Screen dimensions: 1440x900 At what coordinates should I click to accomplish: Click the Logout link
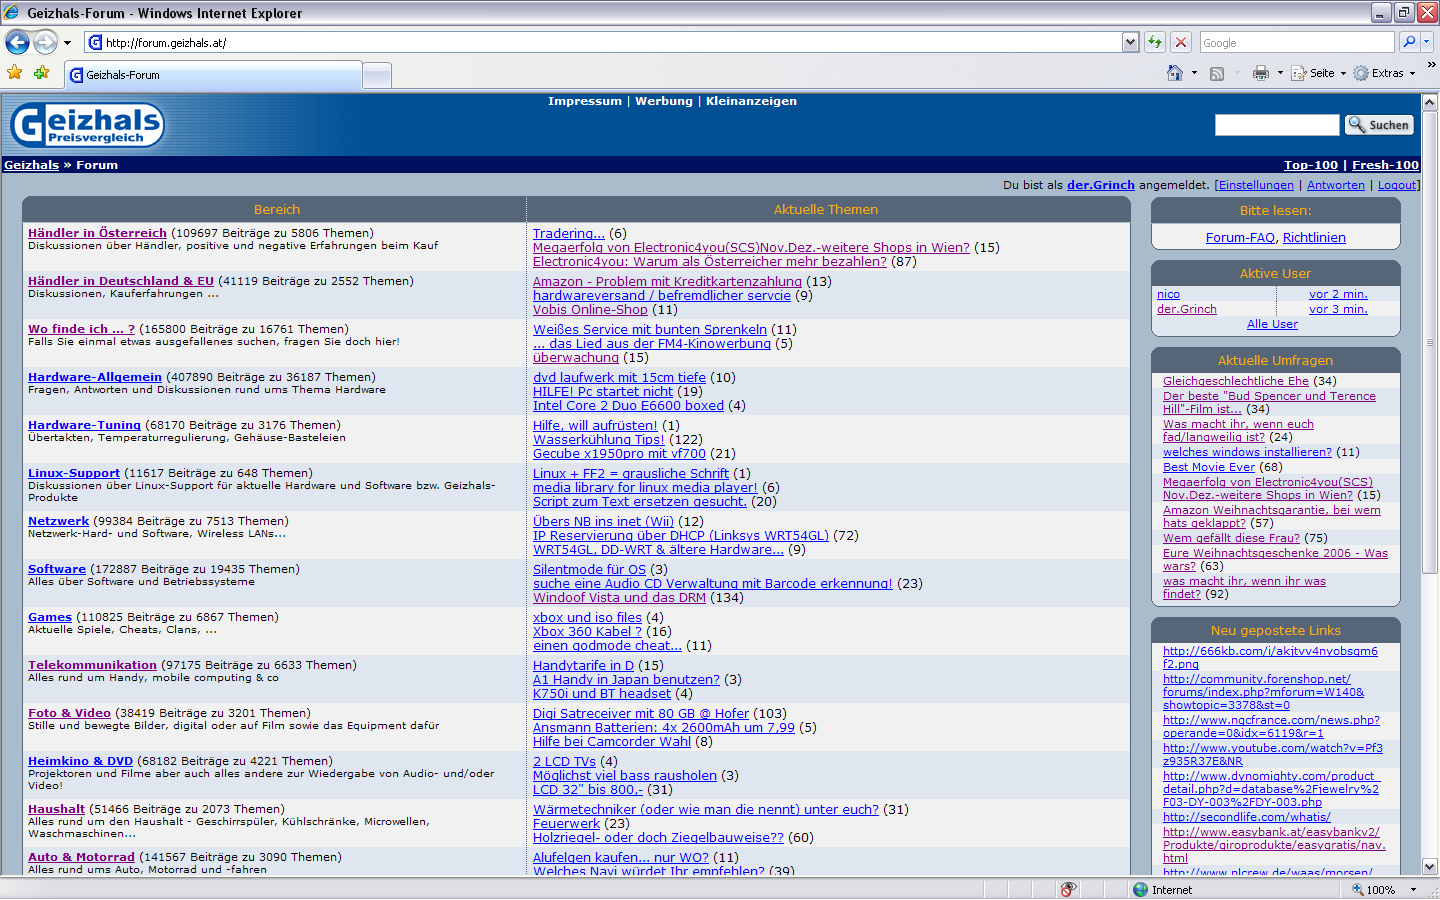click(x=1397, y=185)
